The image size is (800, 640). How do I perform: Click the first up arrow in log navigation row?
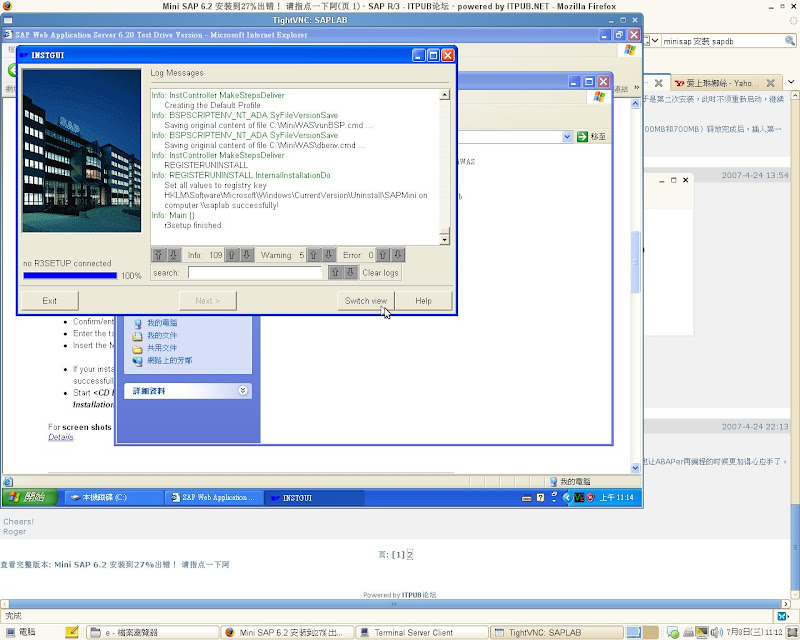(159, 255)
